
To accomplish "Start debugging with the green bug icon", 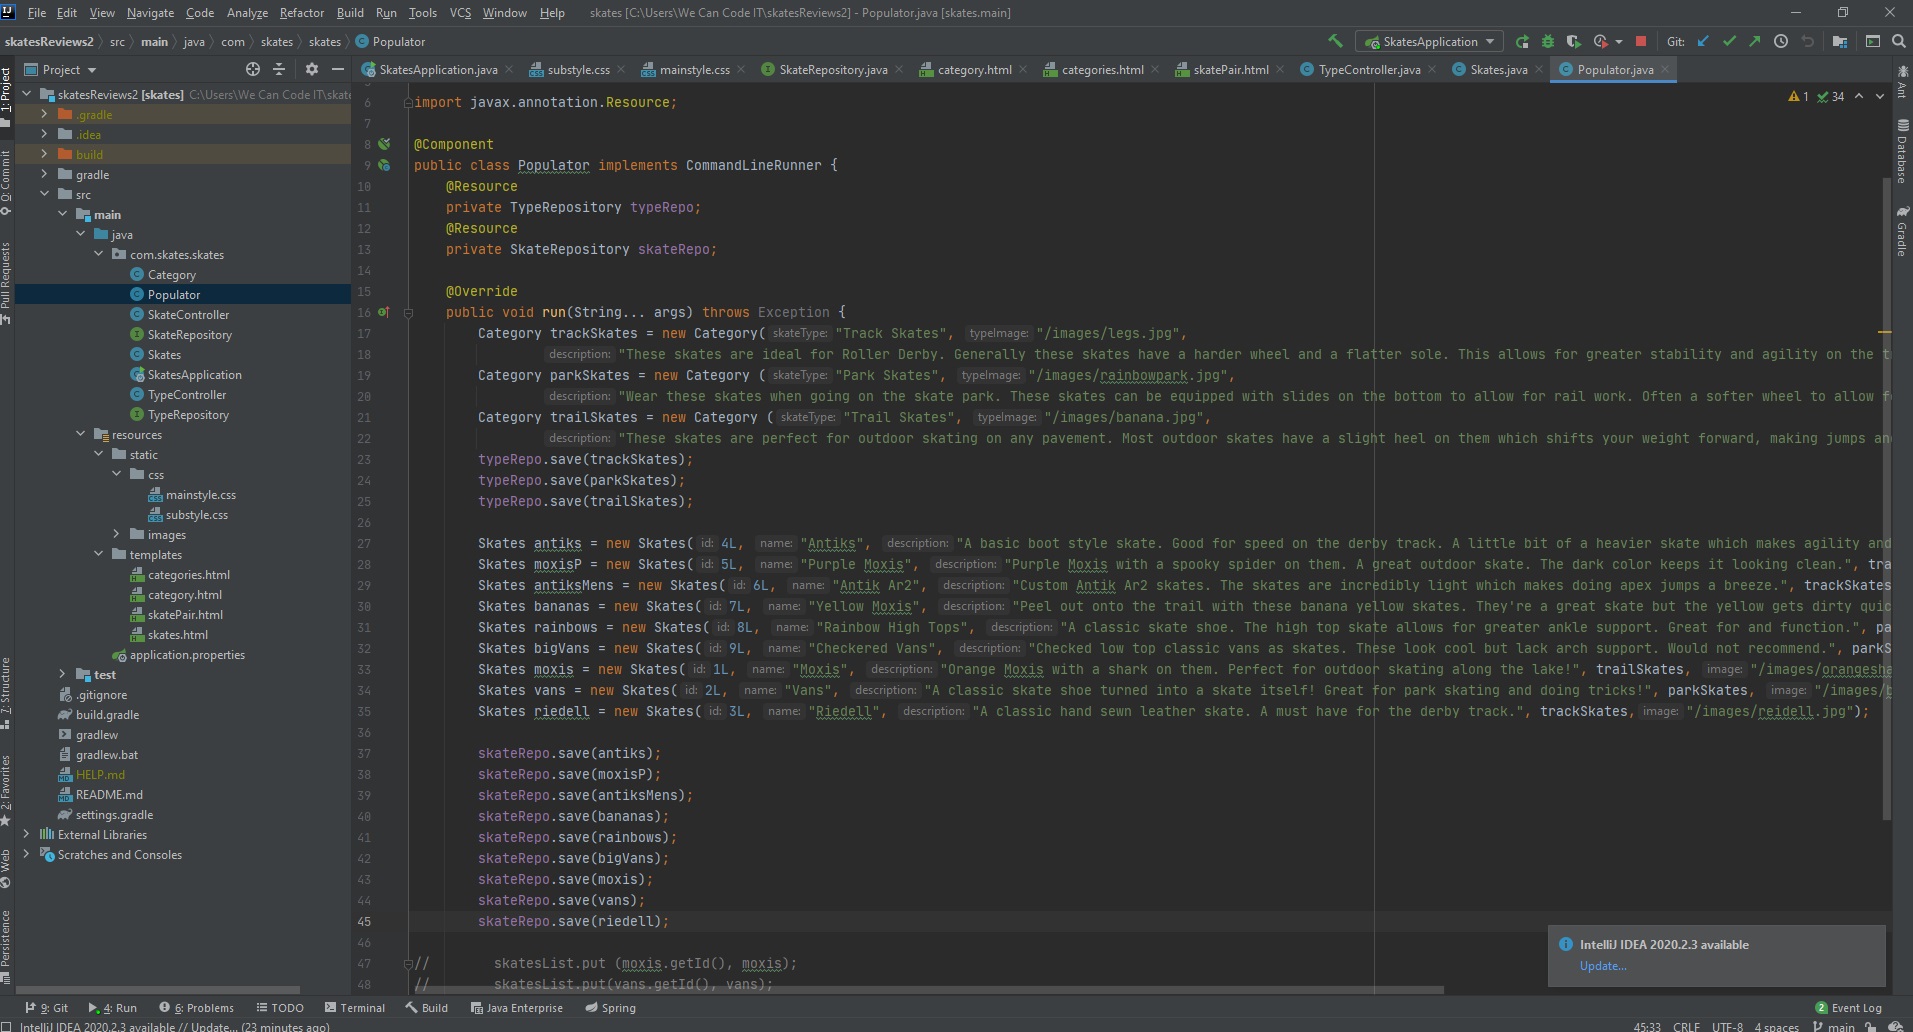I will [1548, 41].
